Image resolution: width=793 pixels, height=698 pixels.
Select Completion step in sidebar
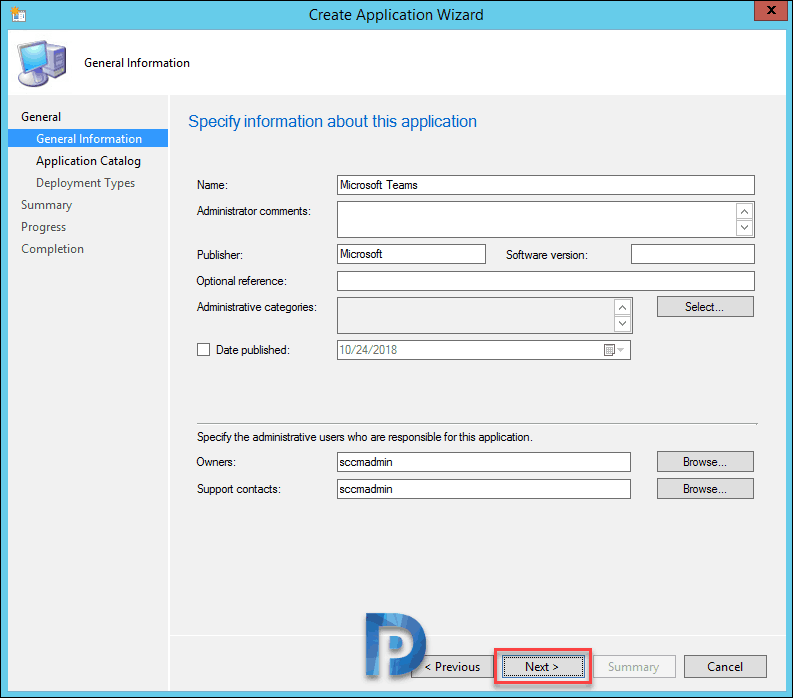tap(53, 249)
